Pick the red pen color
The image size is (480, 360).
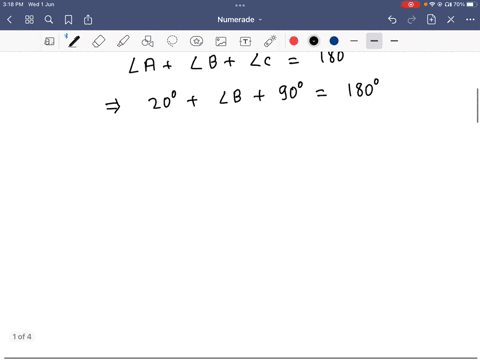pos(294,41)
